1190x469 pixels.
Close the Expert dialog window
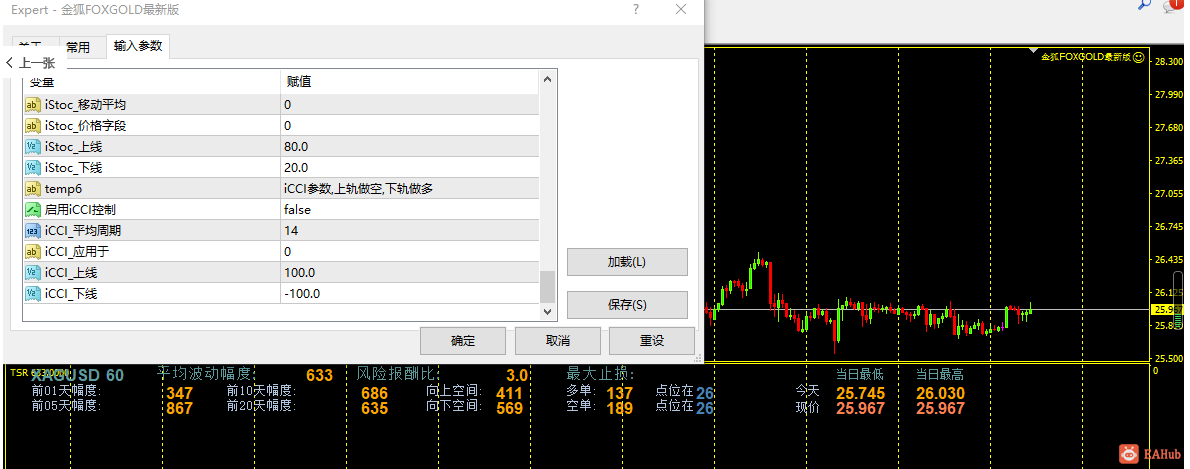(681, 10)
